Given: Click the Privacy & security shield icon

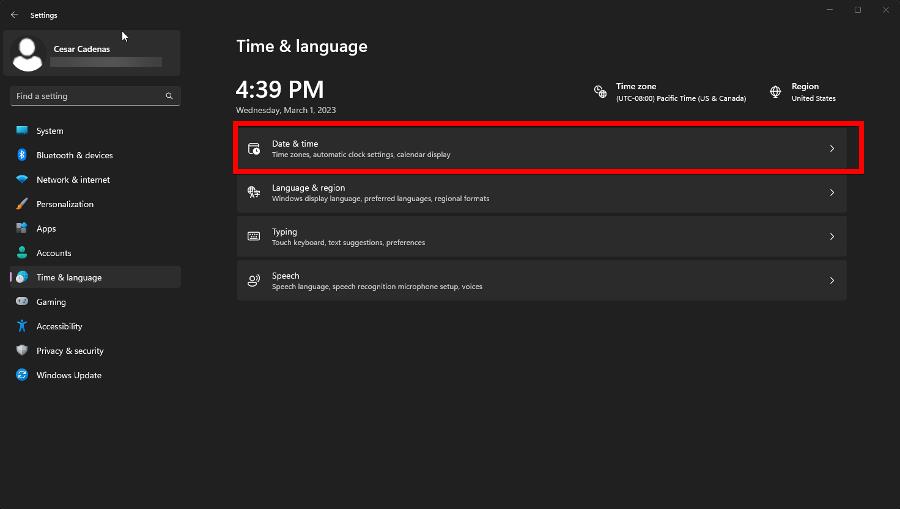Looking at the screenshot, I should 22,350.
